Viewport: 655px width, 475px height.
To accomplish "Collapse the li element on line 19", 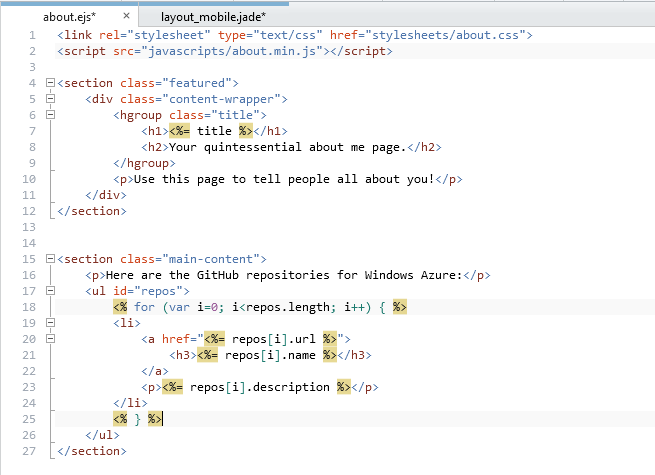I will [50, 323].
